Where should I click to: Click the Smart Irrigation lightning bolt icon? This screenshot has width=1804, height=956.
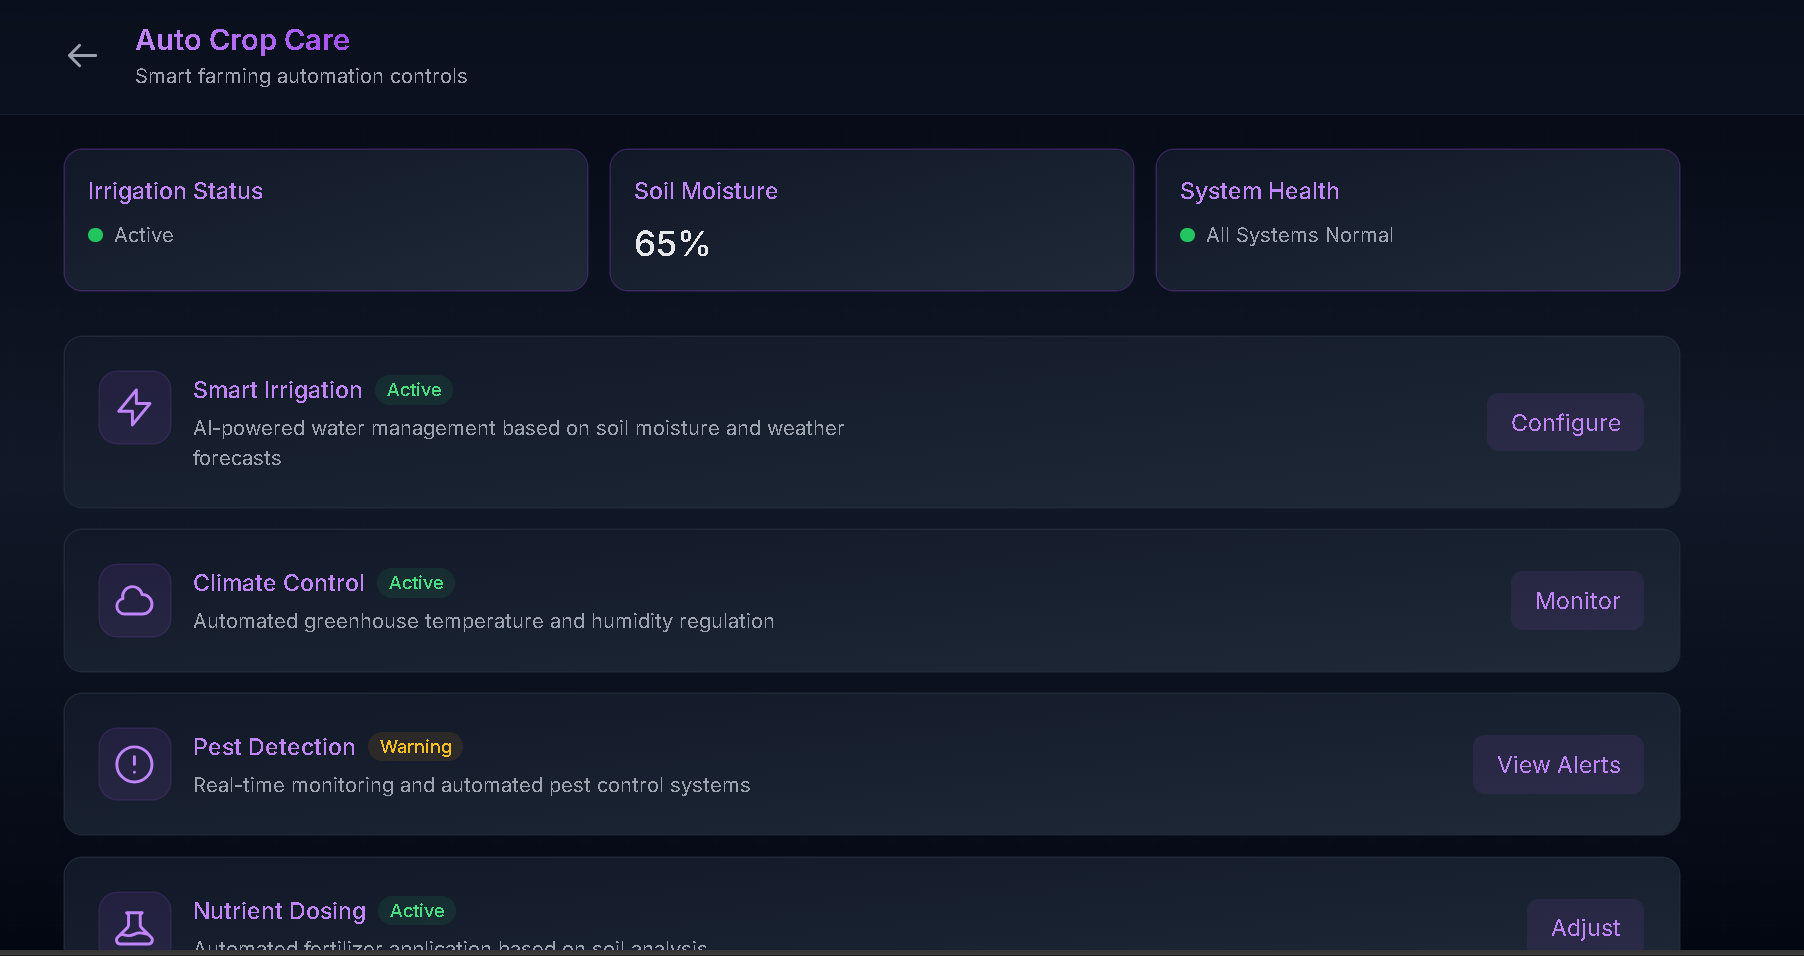135,407
